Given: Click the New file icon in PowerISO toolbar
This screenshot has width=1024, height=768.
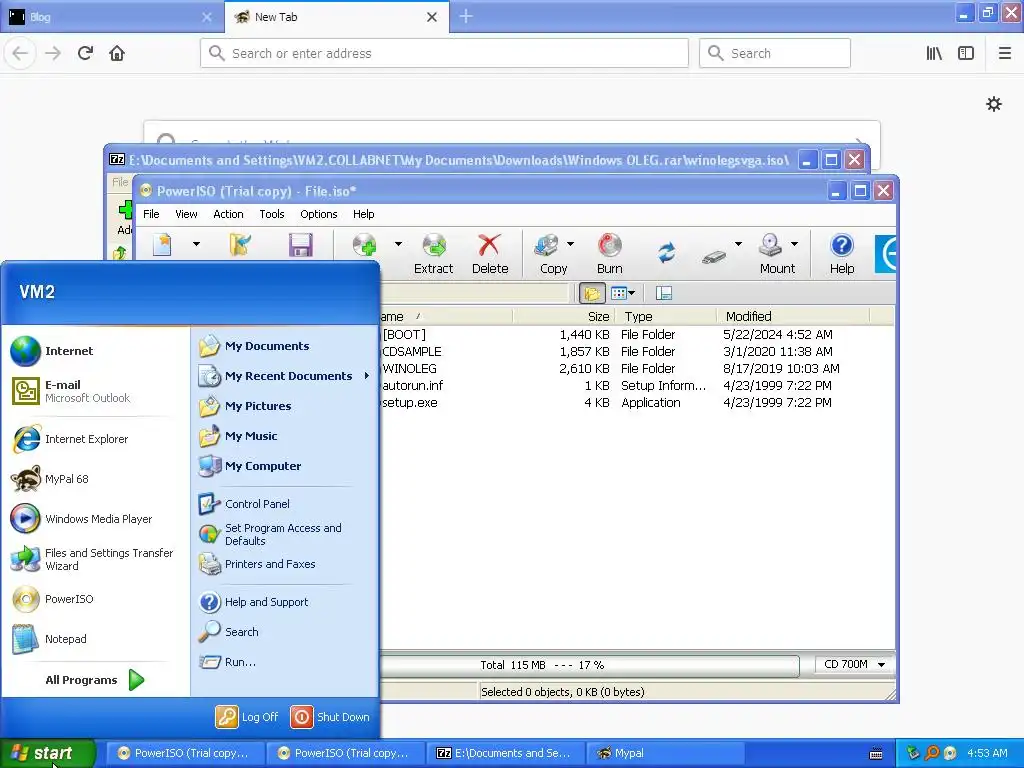Looking at the screenshot, I should (x=162, y=244).
